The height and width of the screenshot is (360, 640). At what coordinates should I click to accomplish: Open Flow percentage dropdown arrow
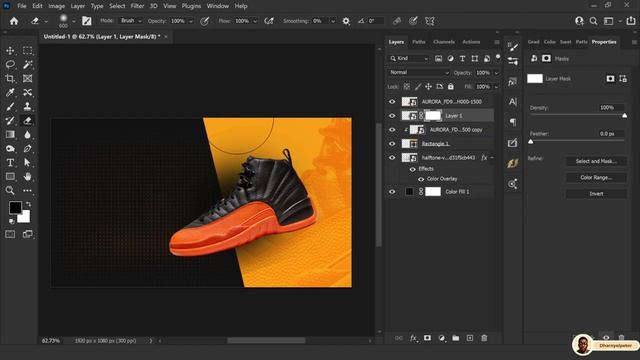(x=255, y=21)
